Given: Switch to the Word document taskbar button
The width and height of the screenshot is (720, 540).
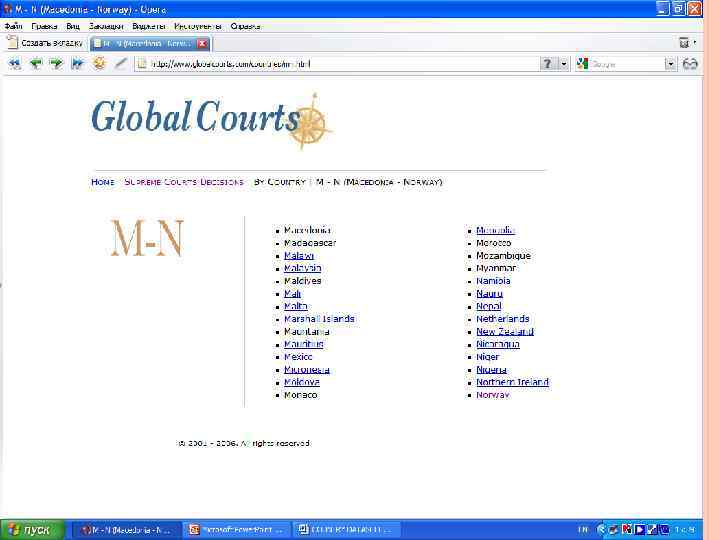Looking at the screenshot, I should [347, 530].
